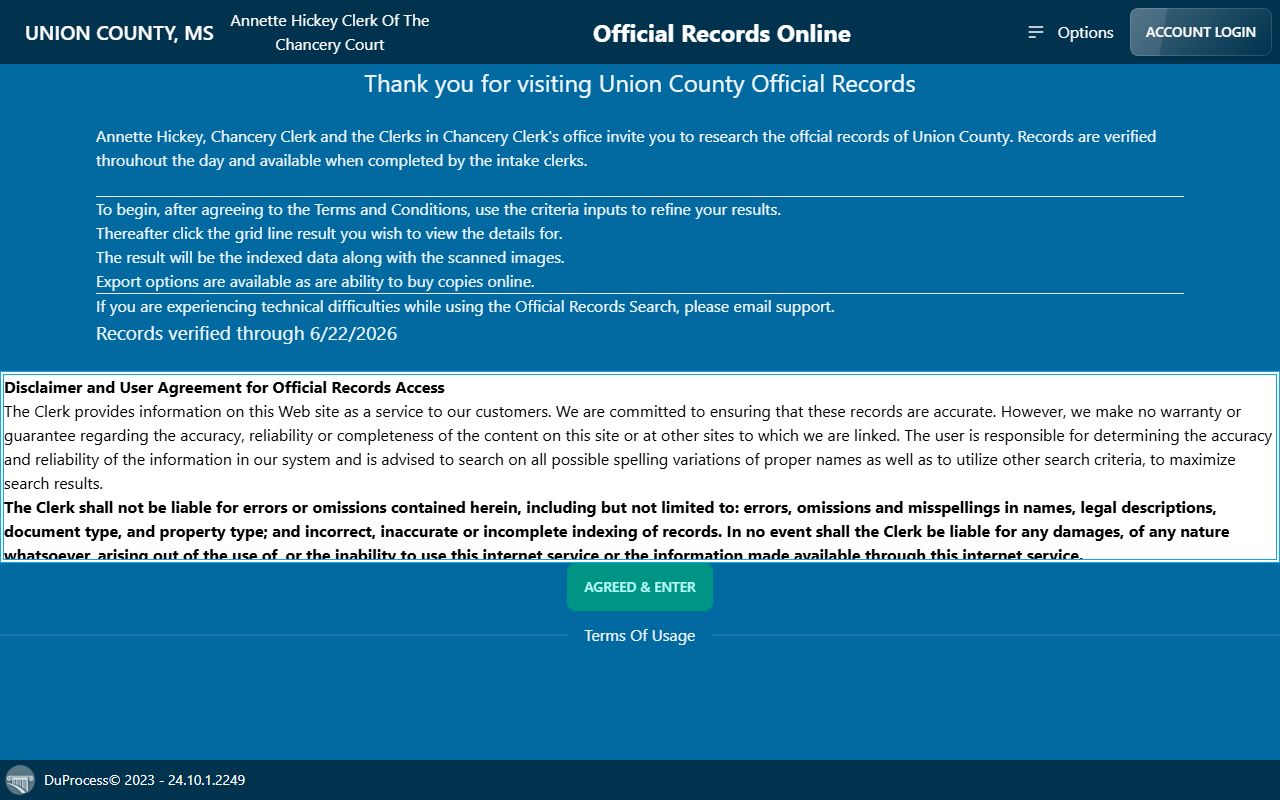Click the result will be the indexed data line
This screenshot has width=1280, height=800.
(330, 257)
